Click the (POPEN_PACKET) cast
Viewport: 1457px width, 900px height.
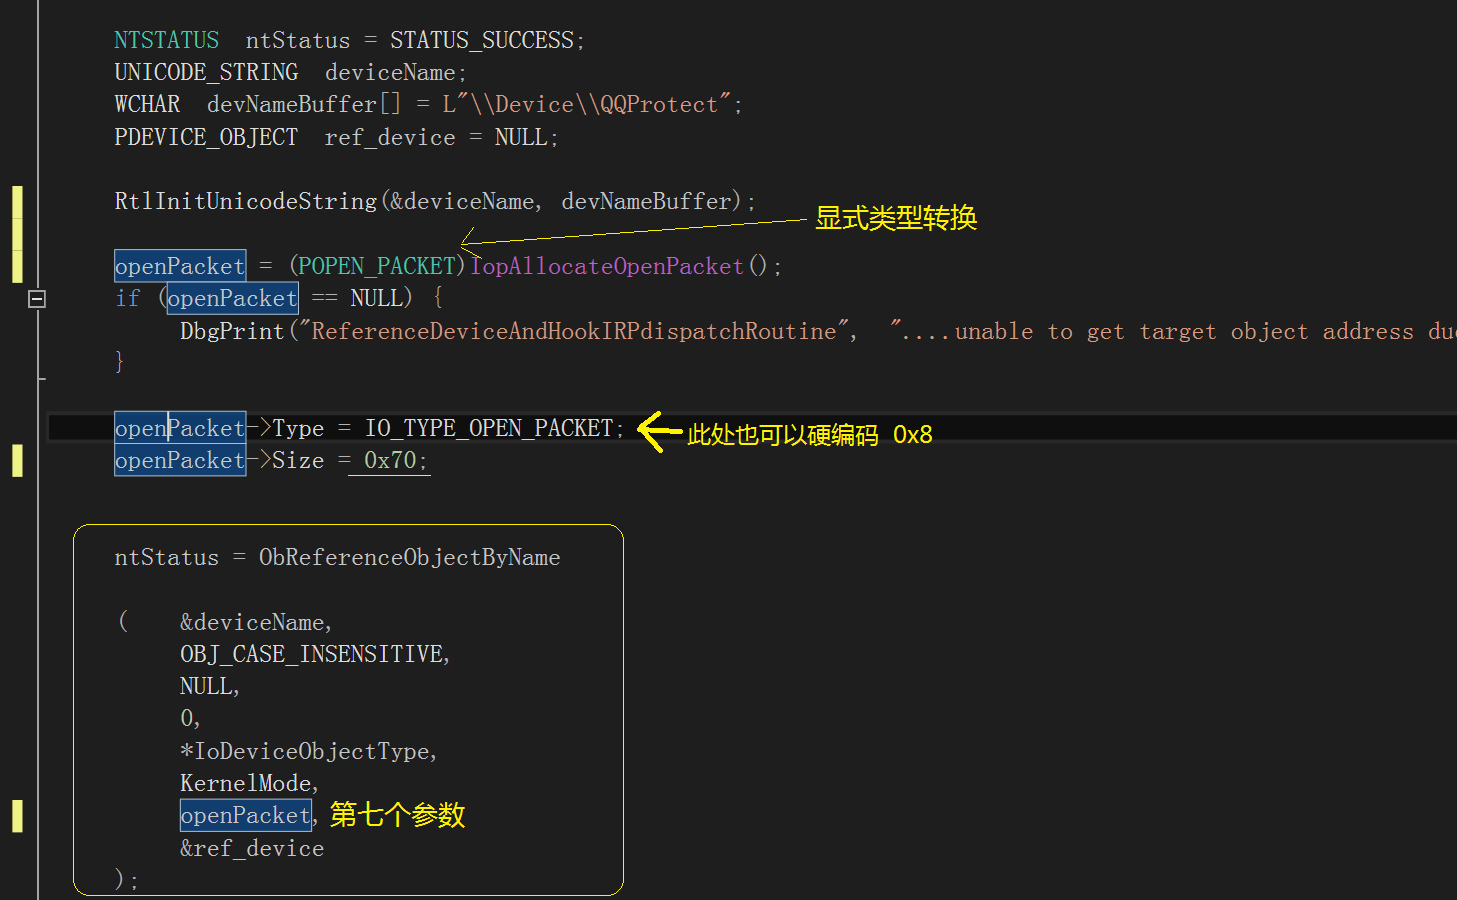[x=378, y=266]
